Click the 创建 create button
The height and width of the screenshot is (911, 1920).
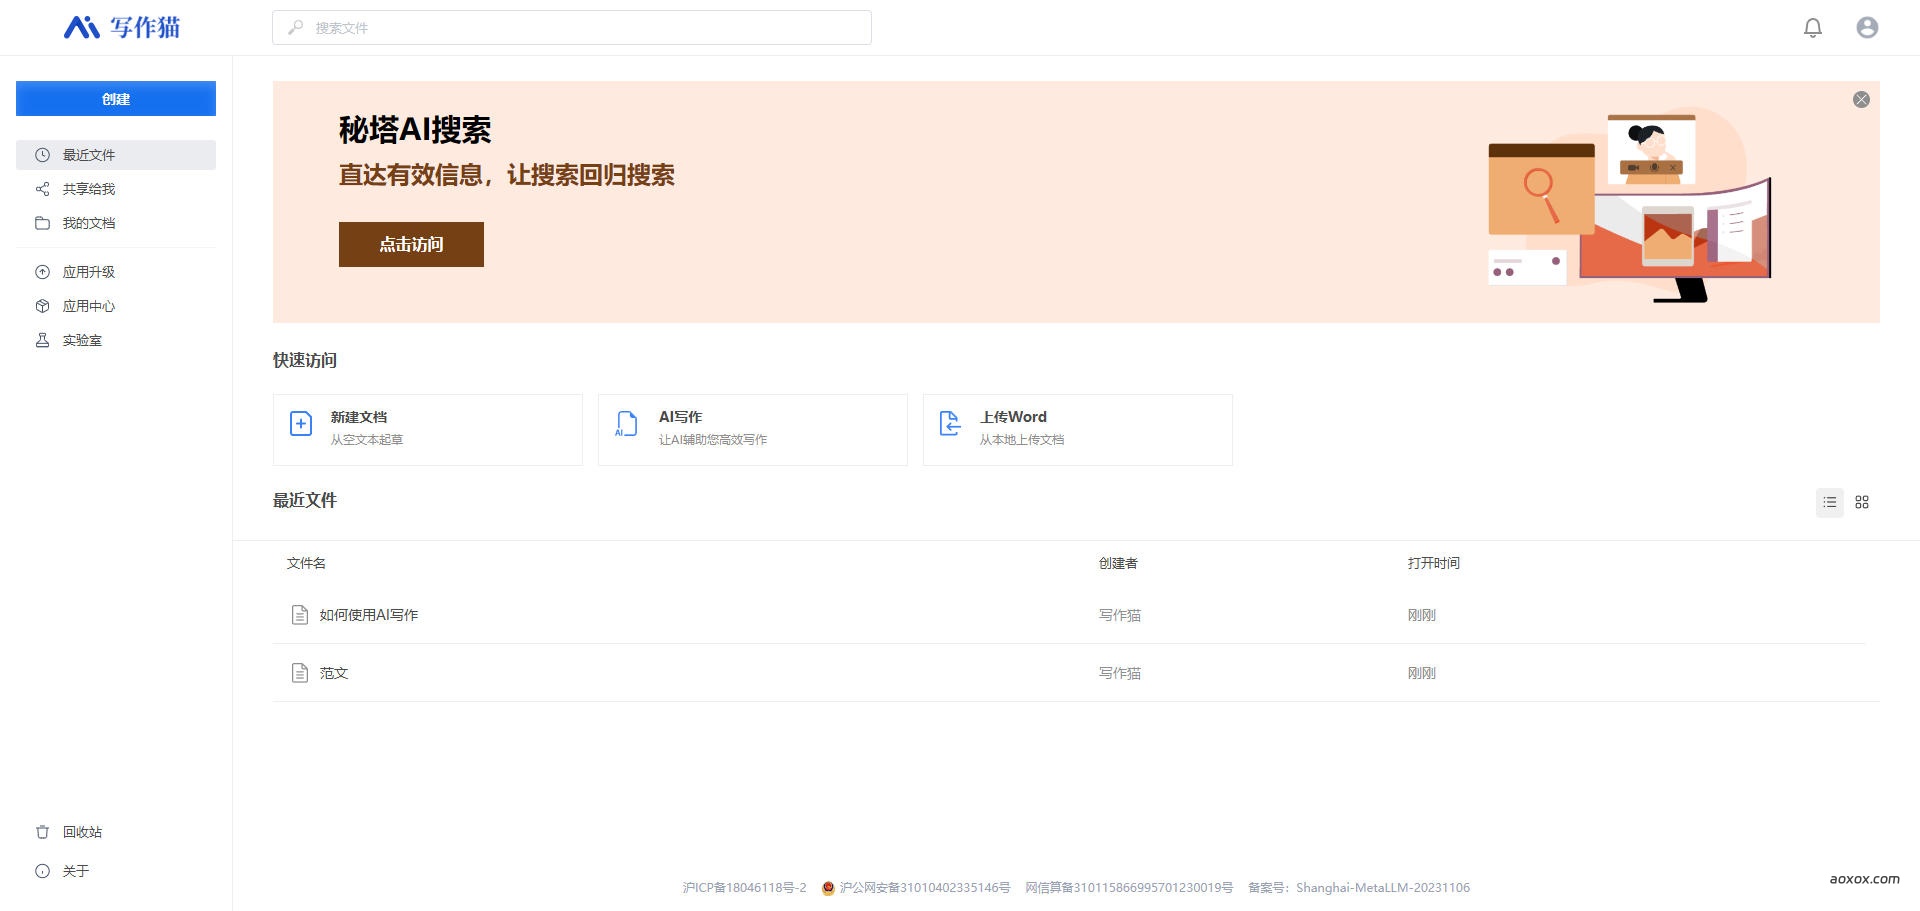click(x=115, y=98)
